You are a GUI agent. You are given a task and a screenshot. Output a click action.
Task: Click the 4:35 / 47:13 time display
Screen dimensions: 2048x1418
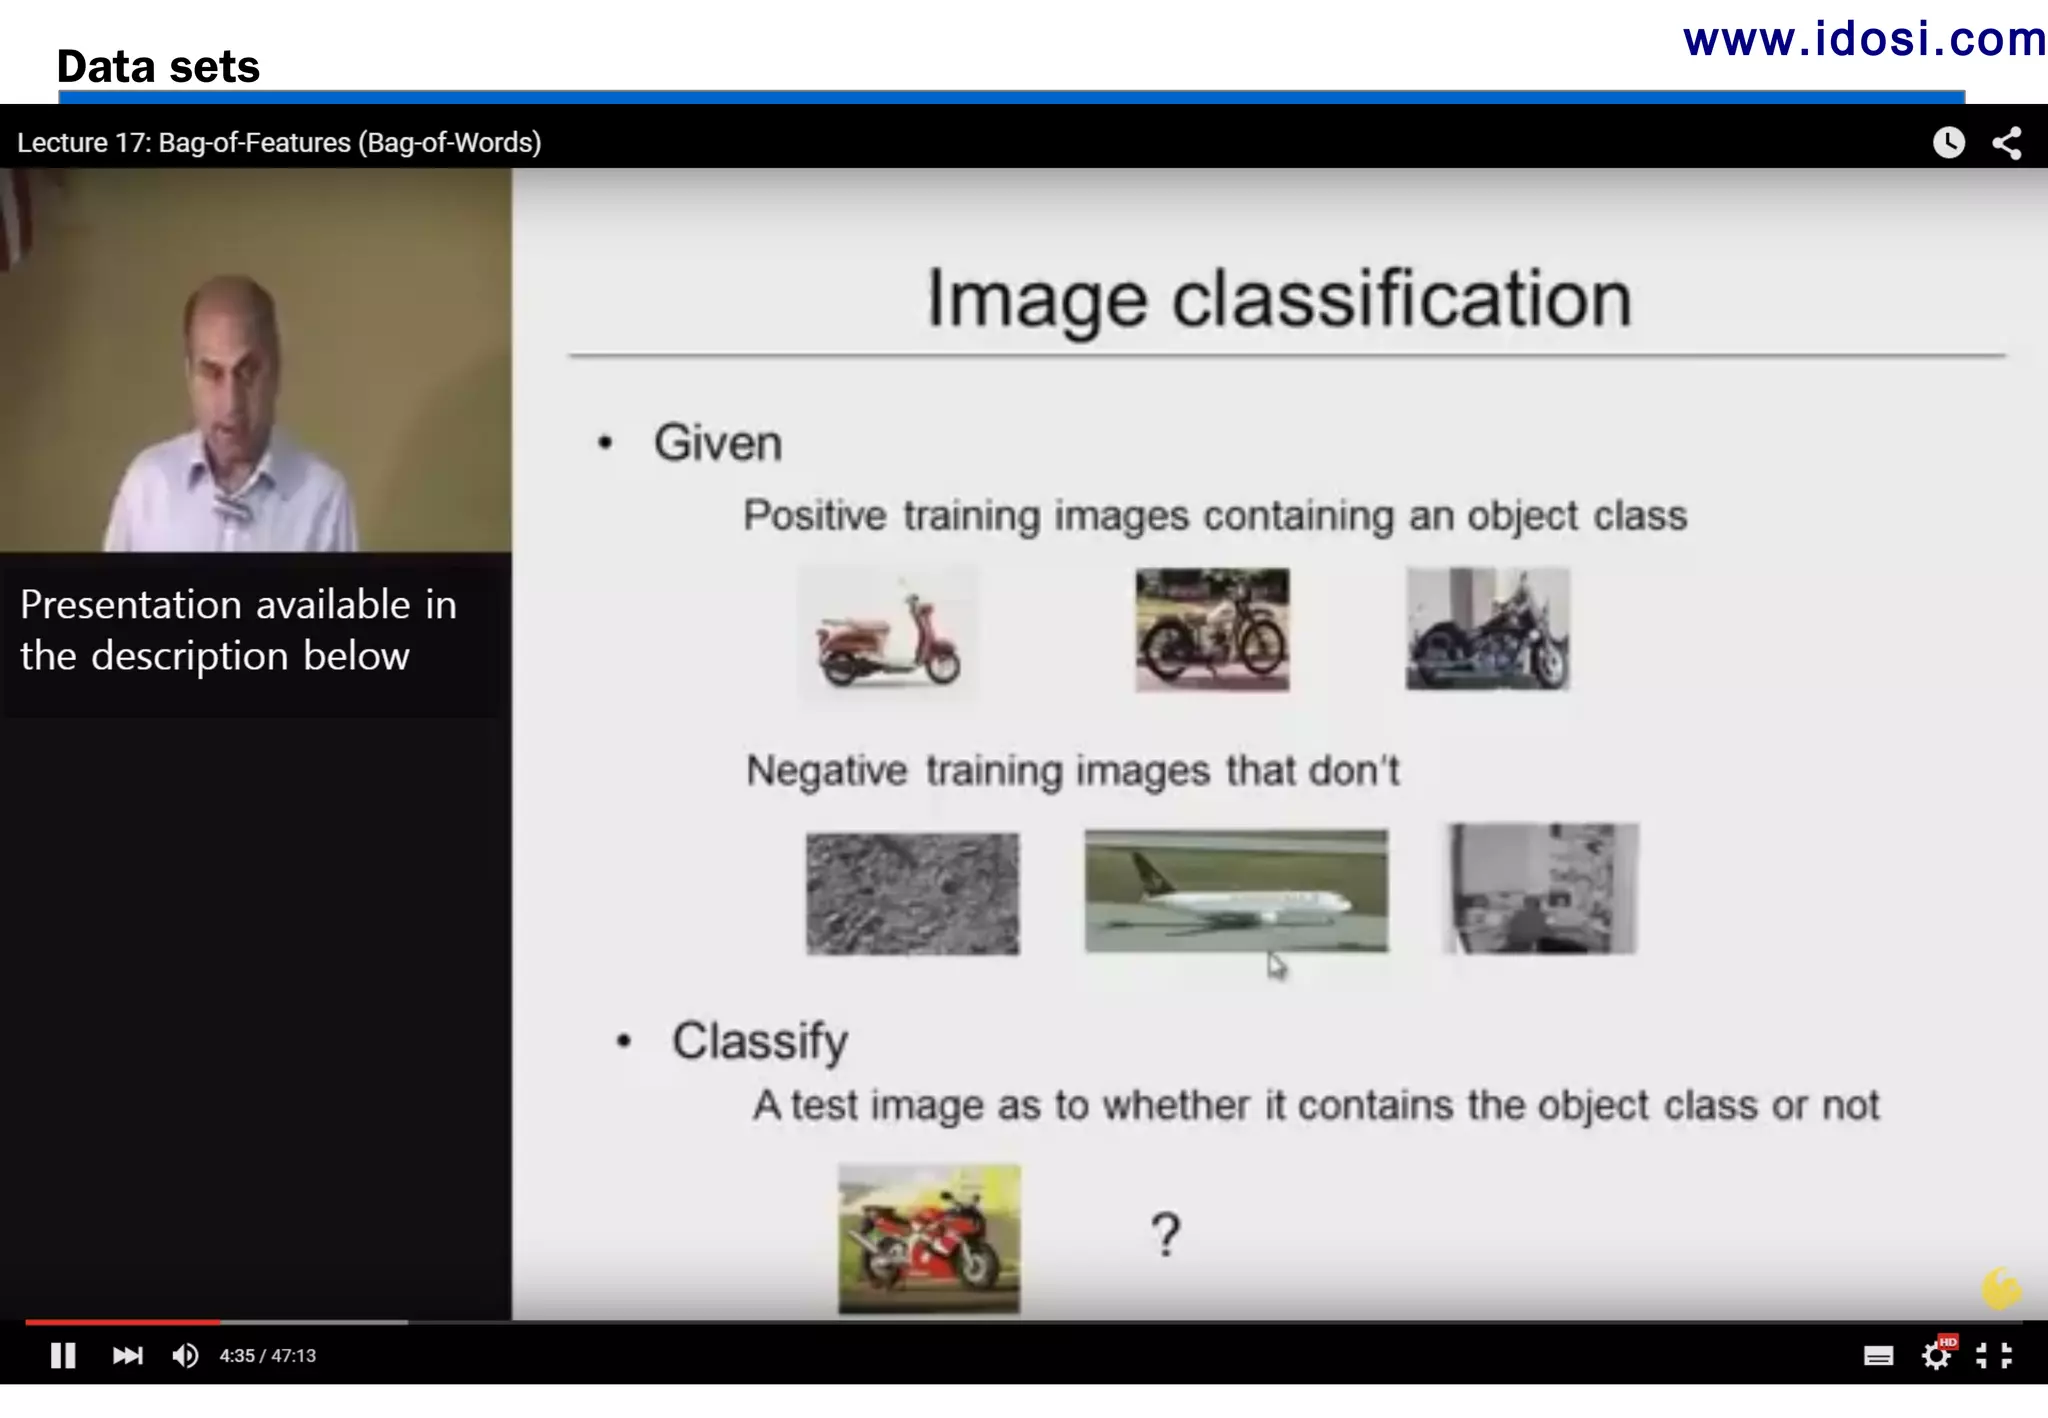[x=268, y=1356]
